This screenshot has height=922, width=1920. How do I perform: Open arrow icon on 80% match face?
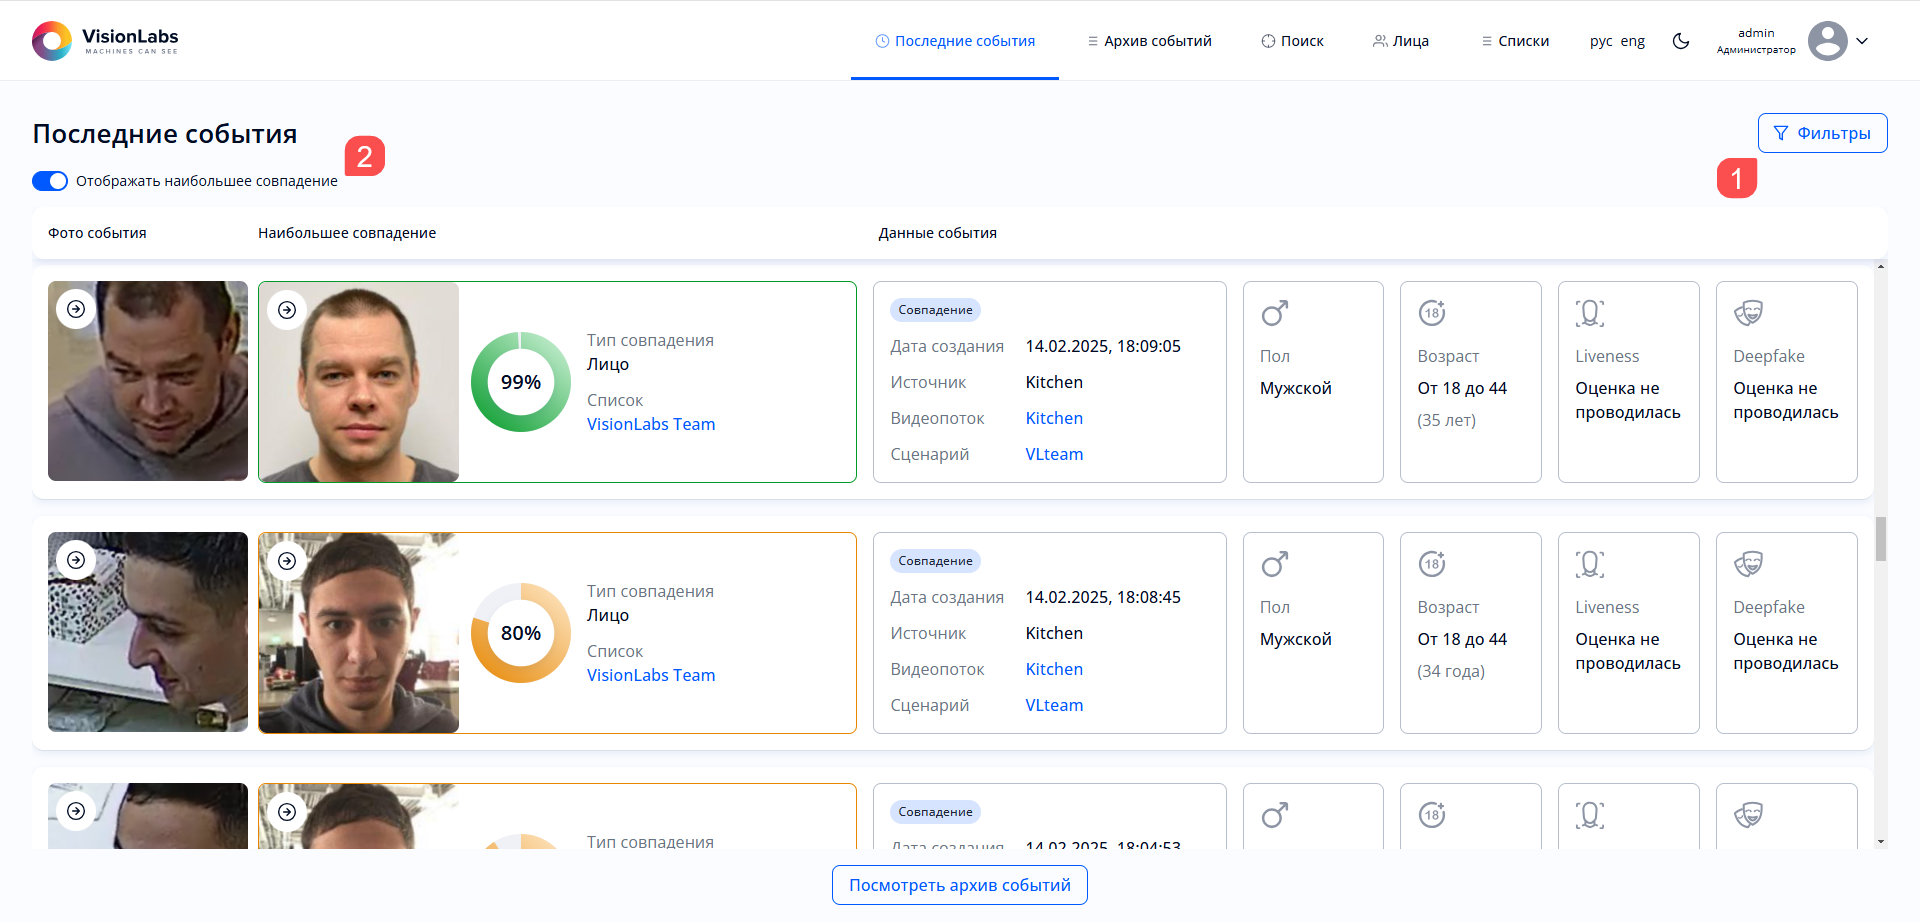(287, 561)
